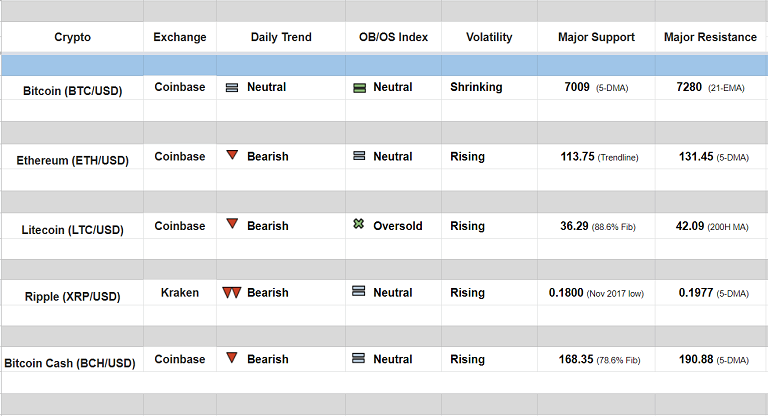
Task: Click Ripple's double red triangle icon
Action: (232, 293)
